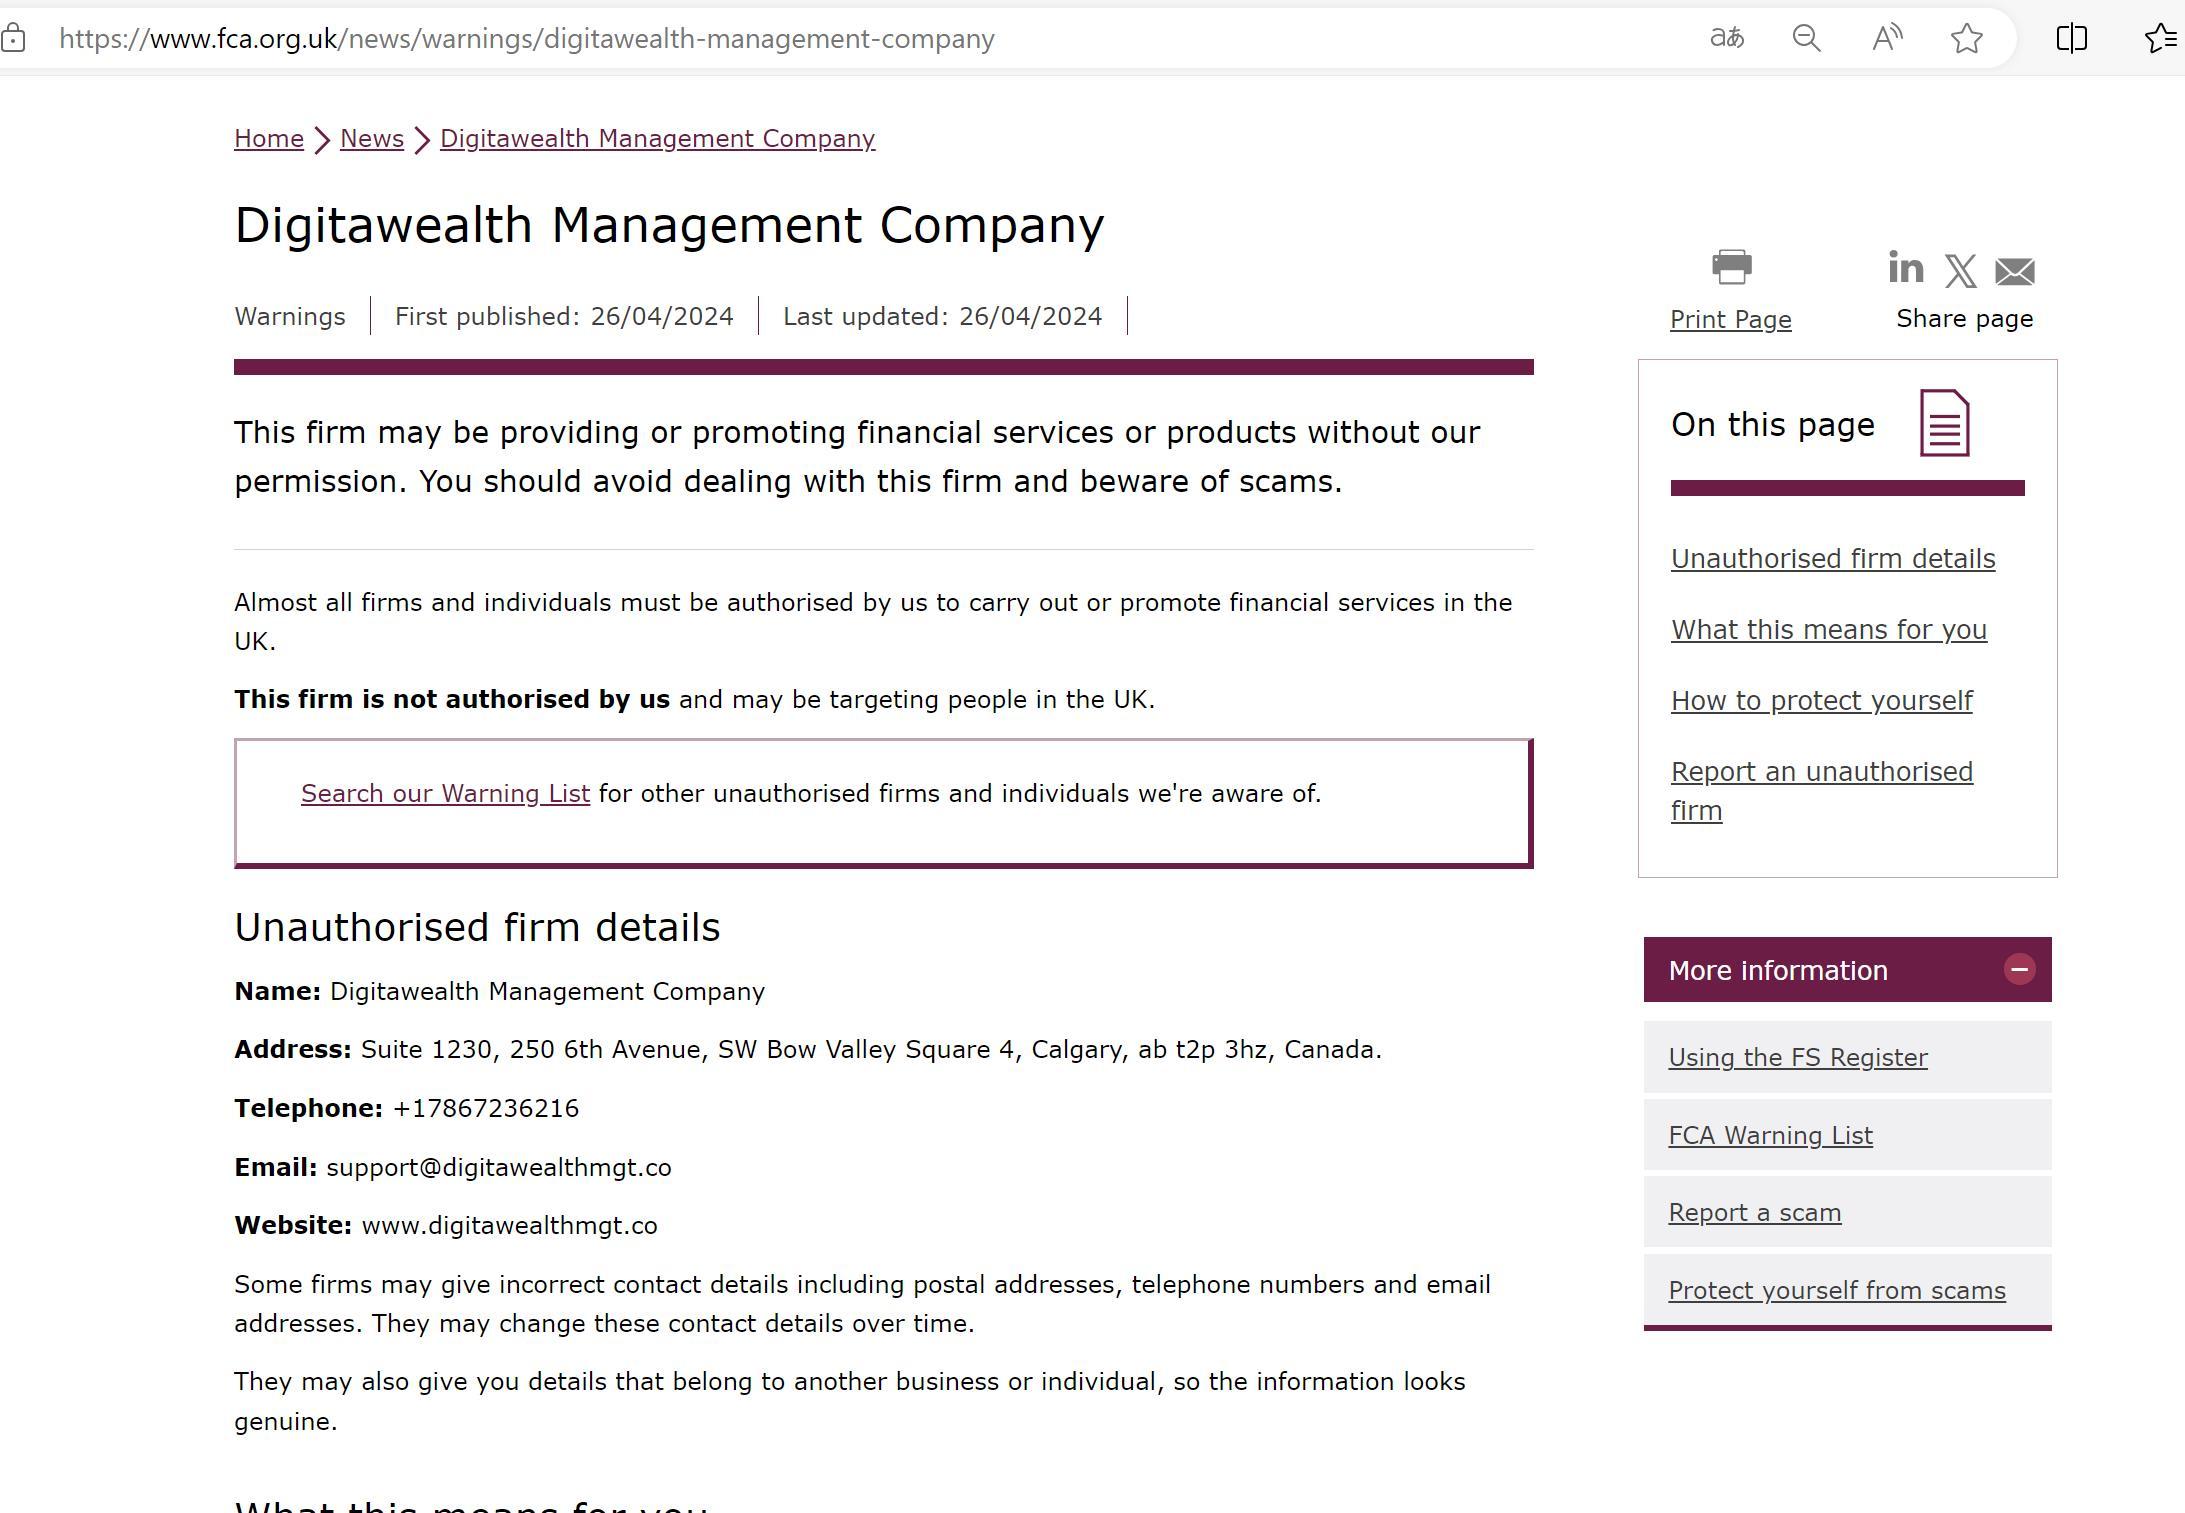Jump to Unauthorised firm details section

1832,558
